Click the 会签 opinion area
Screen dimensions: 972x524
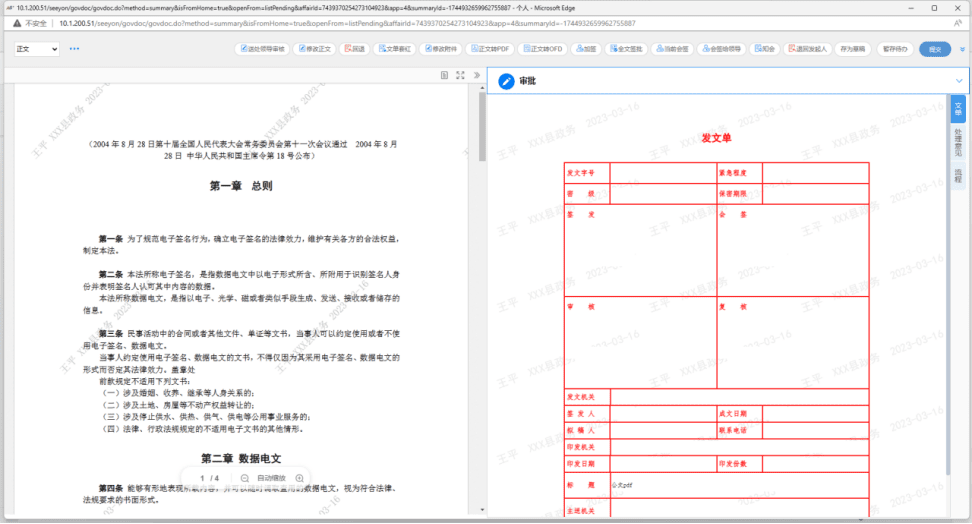click(793, 251)
